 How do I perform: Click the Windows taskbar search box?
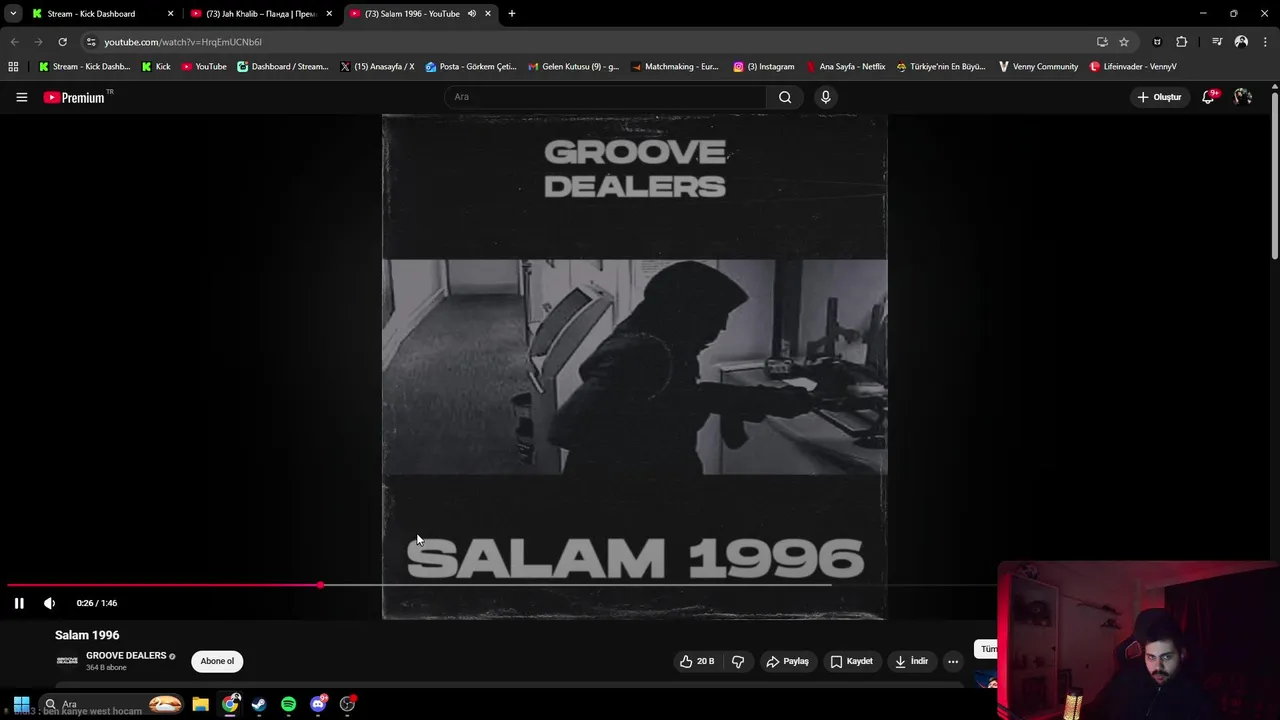[112, 704]
